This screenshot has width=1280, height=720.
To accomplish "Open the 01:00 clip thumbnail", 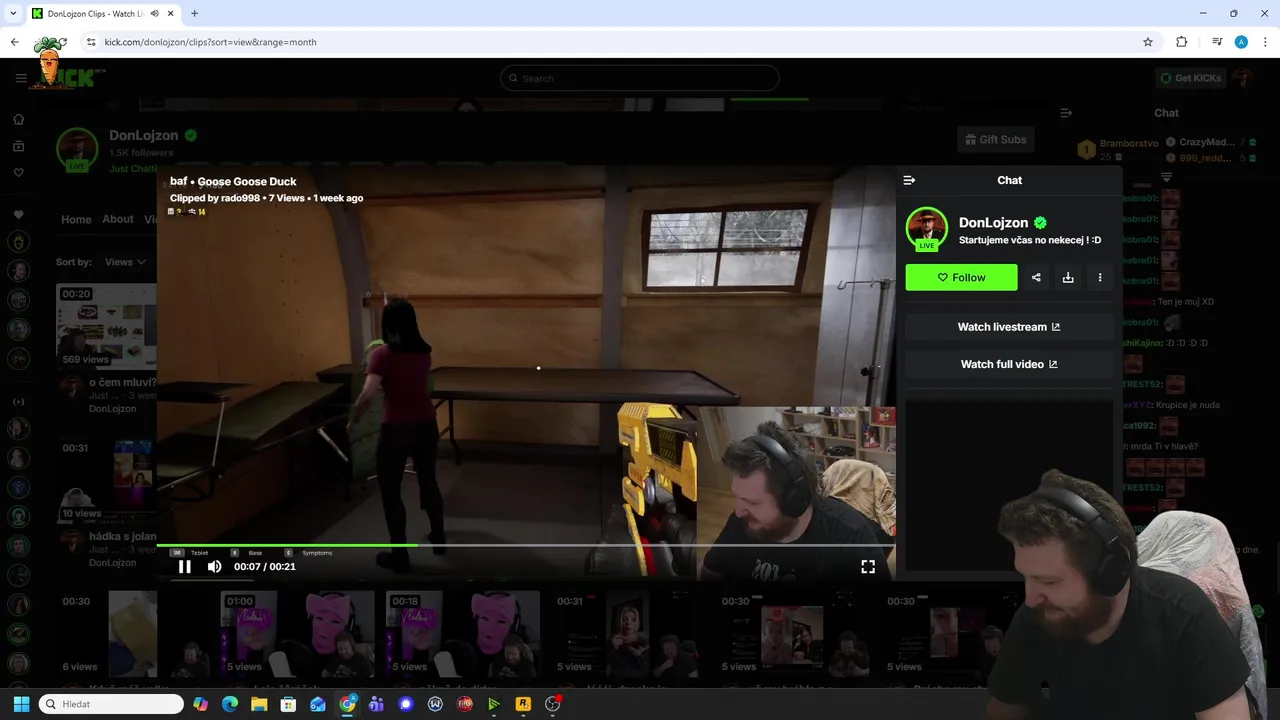I will 297,633.
